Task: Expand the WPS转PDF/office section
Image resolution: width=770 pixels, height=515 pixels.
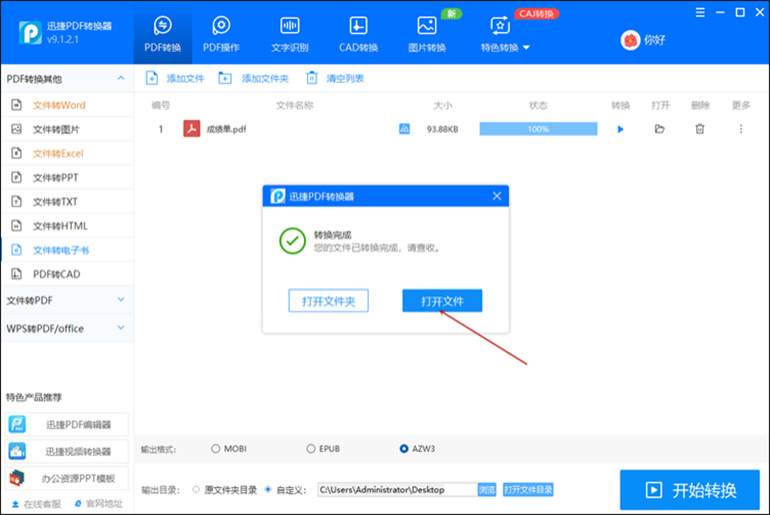Action: coord(121,328)
